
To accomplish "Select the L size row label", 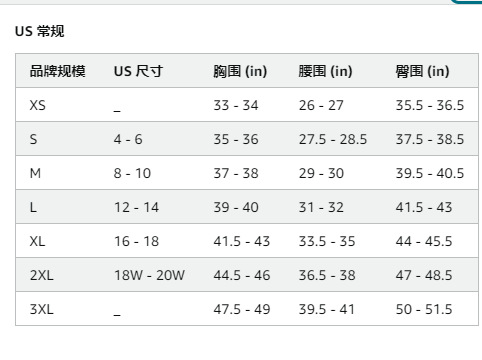I will pyautogui.click(x=33, y=207).
